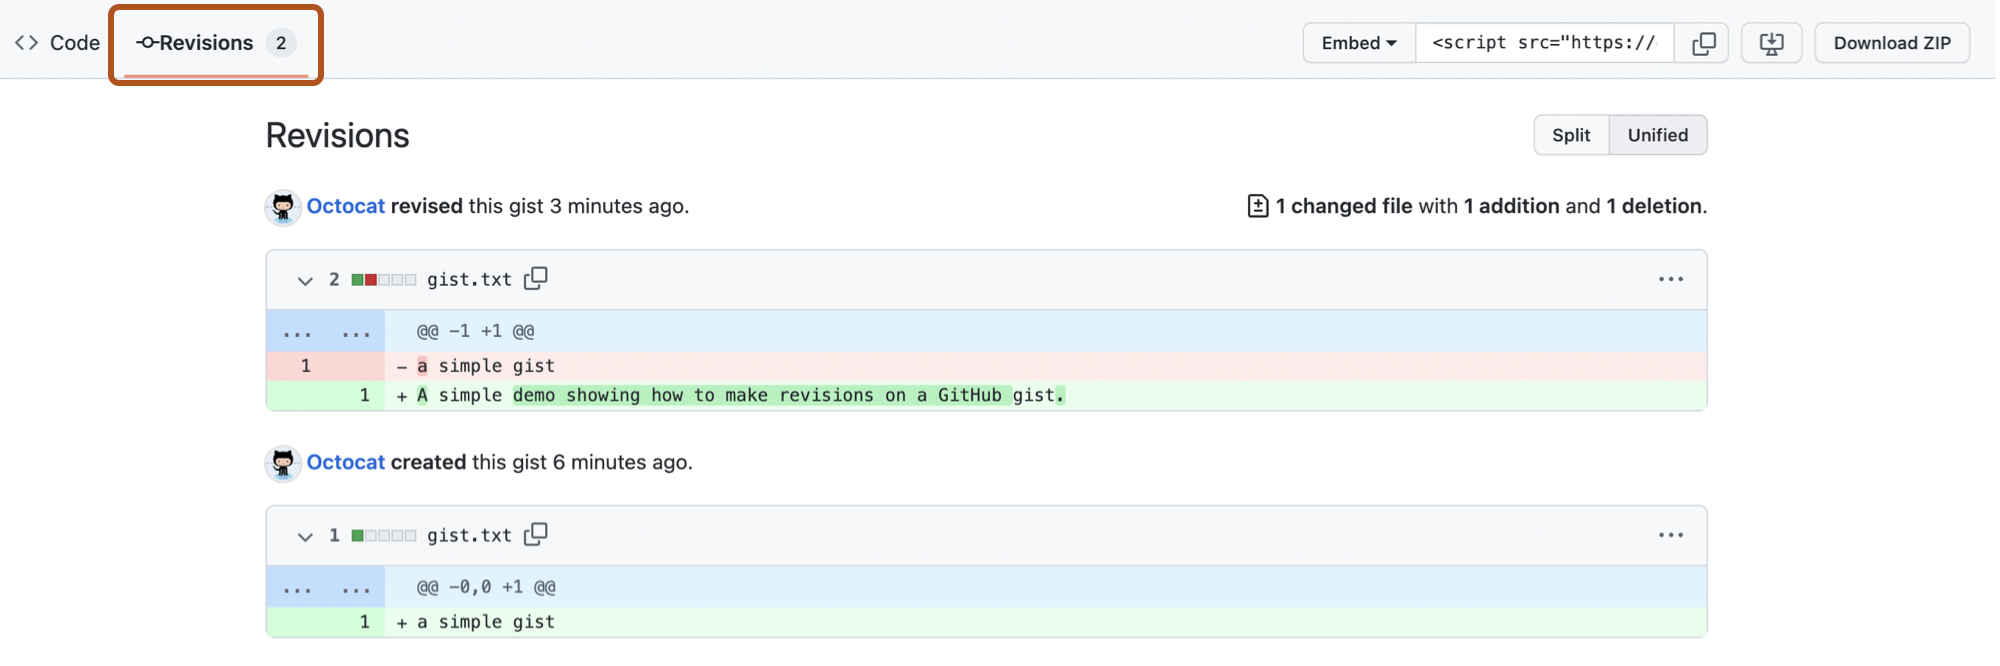Open gist in GitHub Desktop icon

pos(1771,43)
